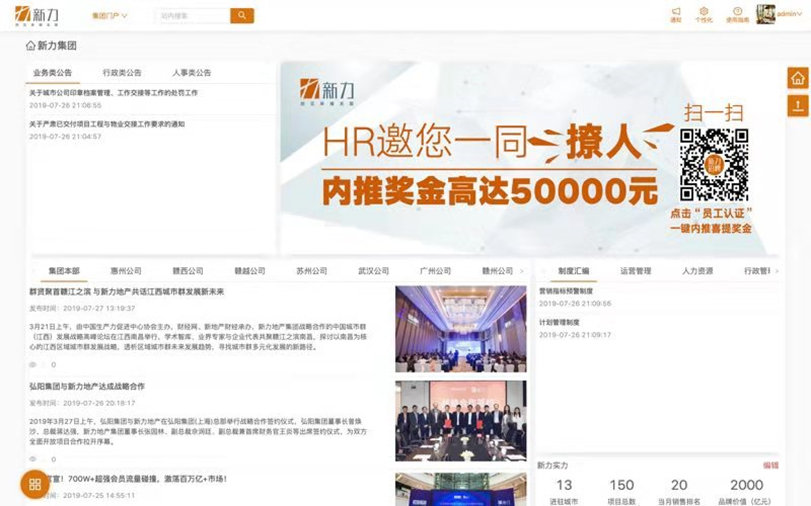This screenshot has width=811, height=506.
Task: Click the 新力实力 section heading
Action: [x=552, y=466]
